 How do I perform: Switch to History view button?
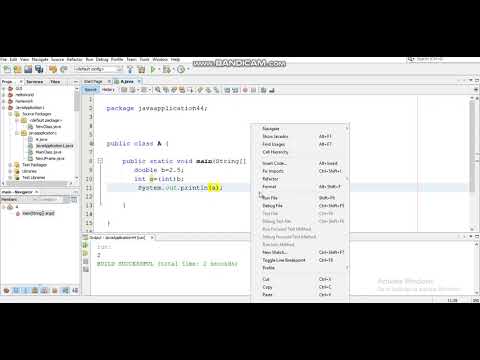click(x=108, y=90)
